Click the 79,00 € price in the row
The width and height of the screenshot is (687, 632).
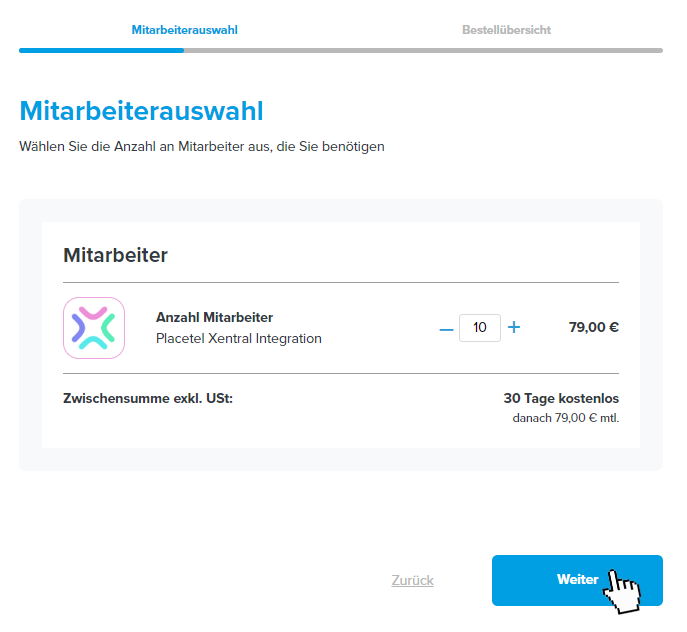click(x=594, y=327)
